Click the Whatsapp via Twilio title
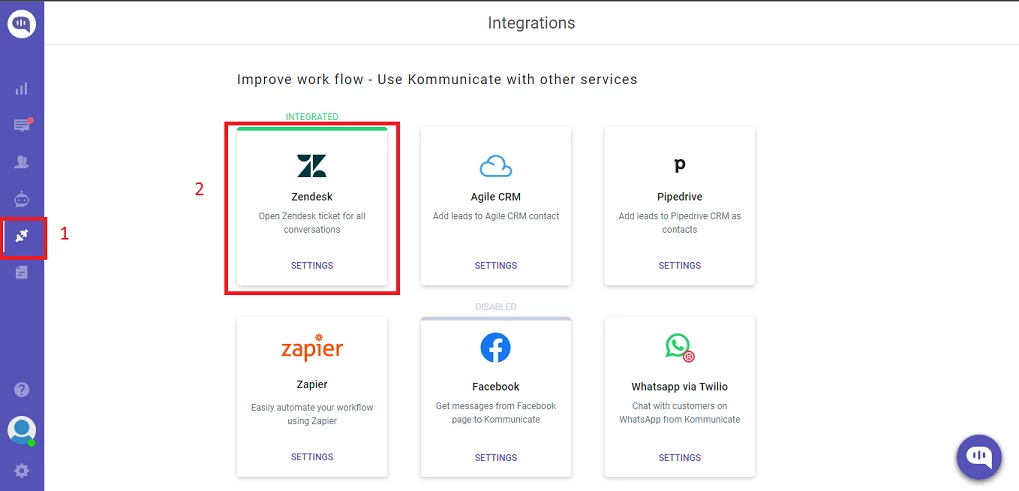 [680, 386]
